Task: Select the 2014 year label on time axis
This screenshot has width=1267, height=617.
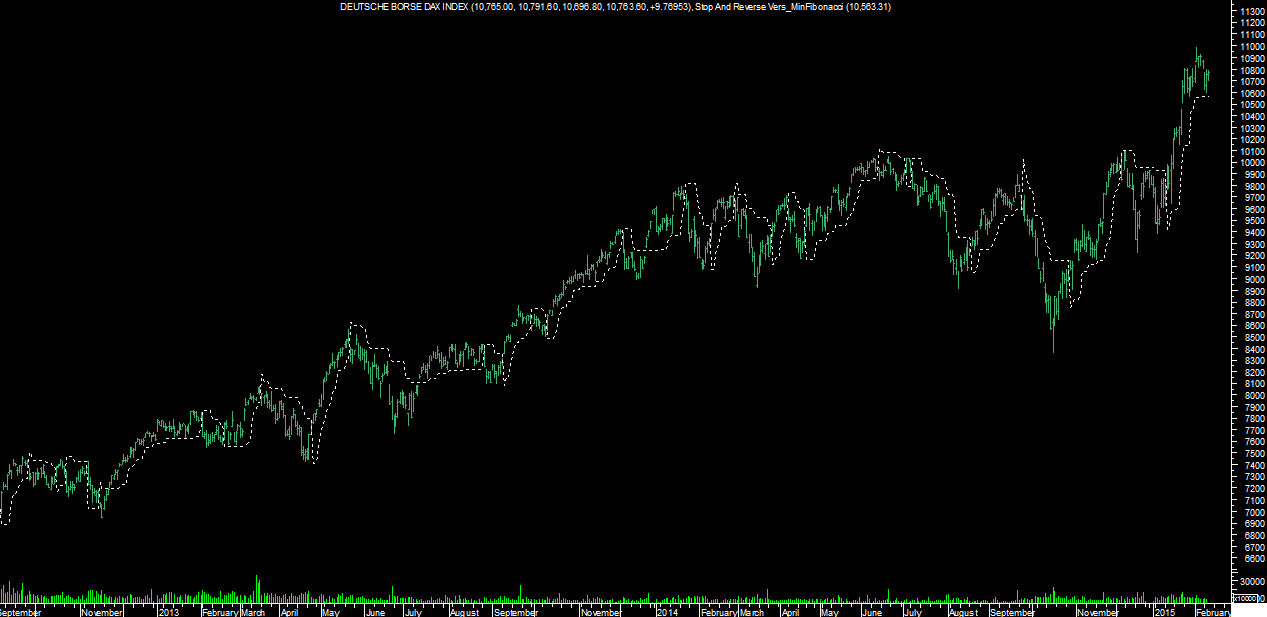Action: tap(667, 611)
